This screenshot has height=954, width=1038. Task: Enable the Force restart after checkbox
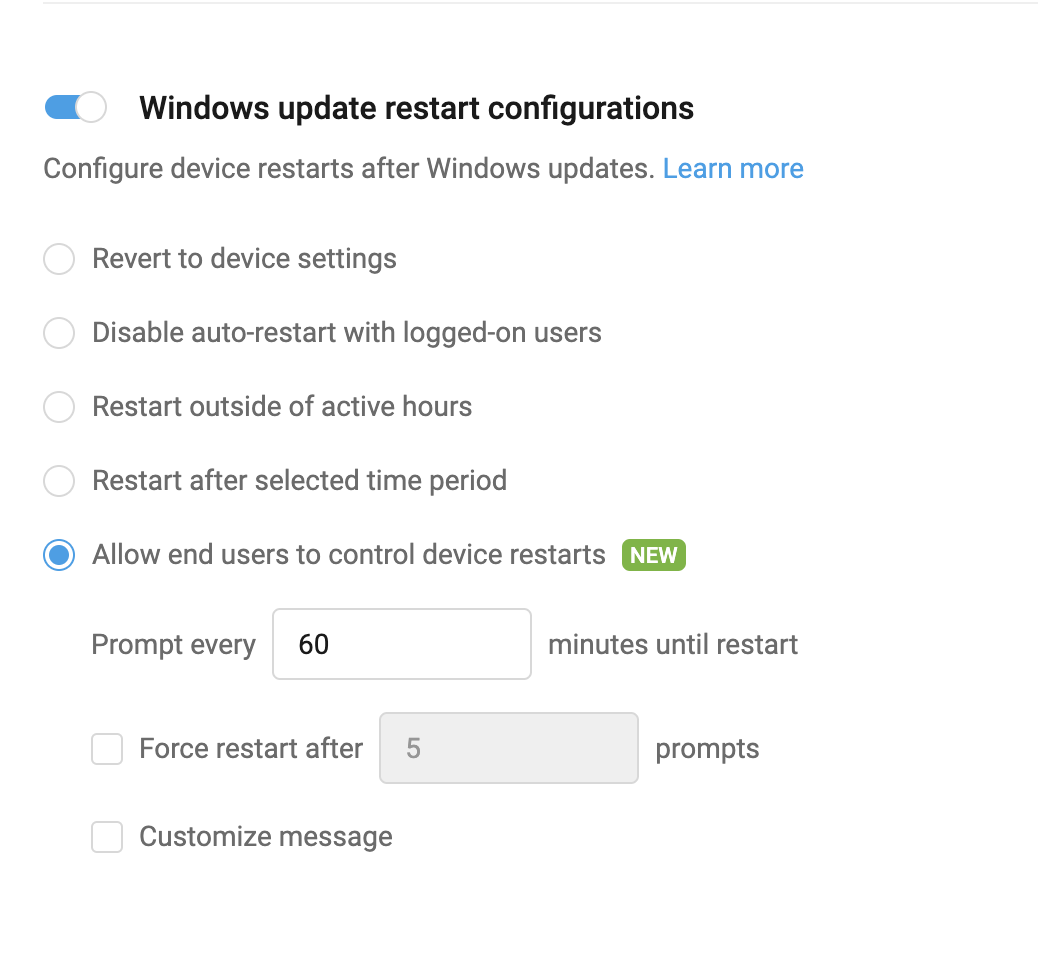click(107, 749)
